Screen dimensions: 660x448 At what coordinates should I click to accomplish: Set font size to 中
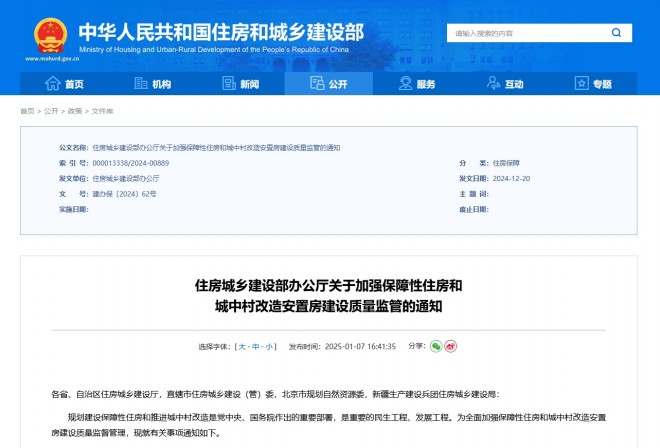click(x=255, y=347)
